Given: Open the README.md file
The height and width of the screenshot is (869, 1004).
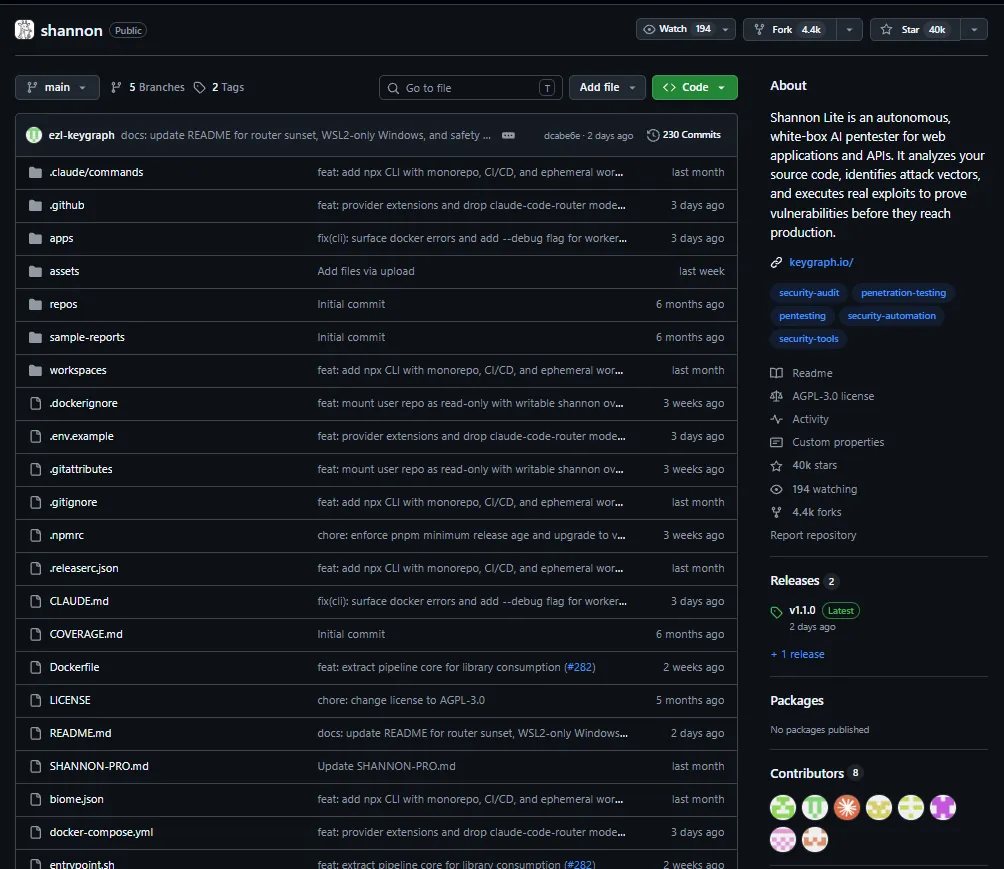Looking at the screenshot, I should (x=80, y=733).
